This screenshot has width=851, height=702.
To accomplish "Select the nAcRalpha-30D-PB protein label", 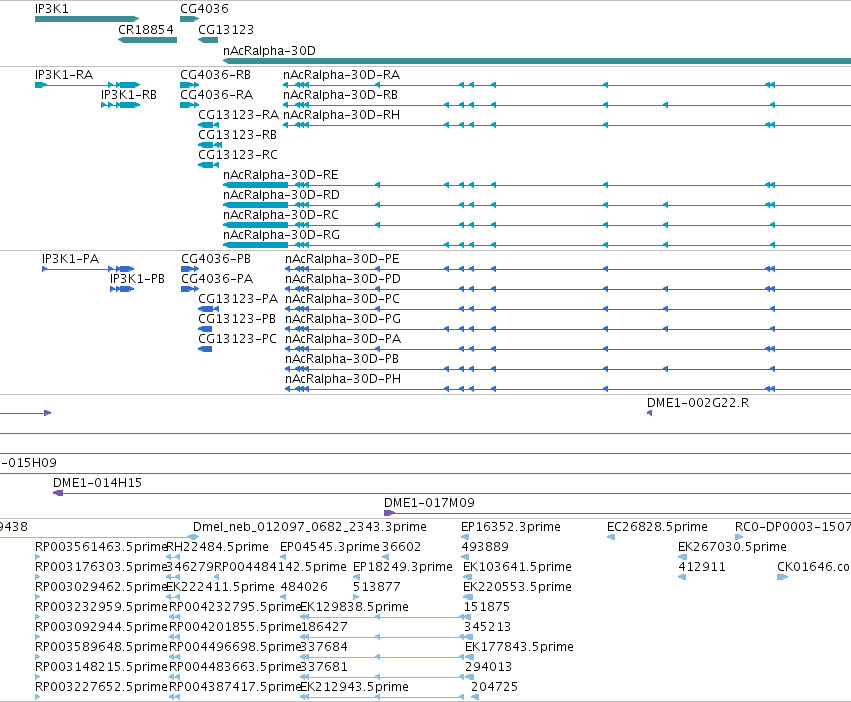I will coord(342,359).
